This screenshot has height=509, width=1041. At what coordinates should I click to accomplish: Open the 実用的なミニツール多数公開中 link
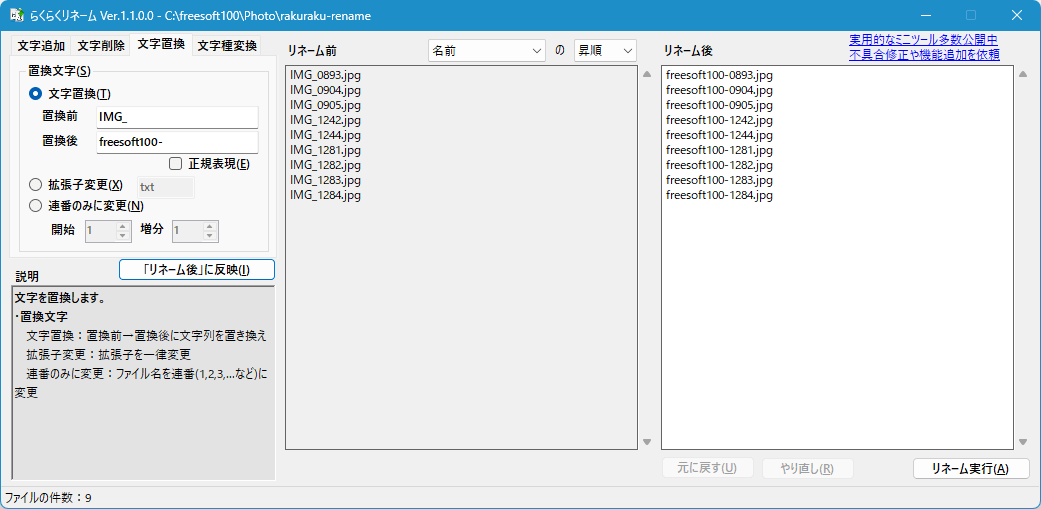(923, 40)
